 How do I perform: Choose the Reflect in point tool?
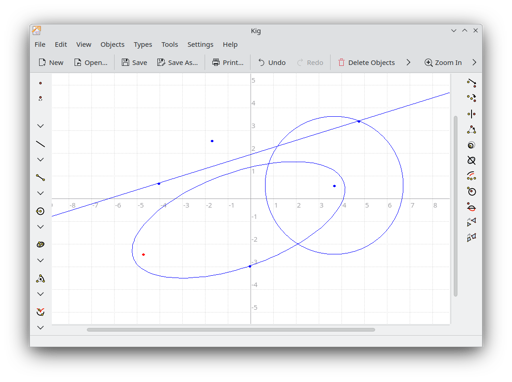(x=471, y=98)
